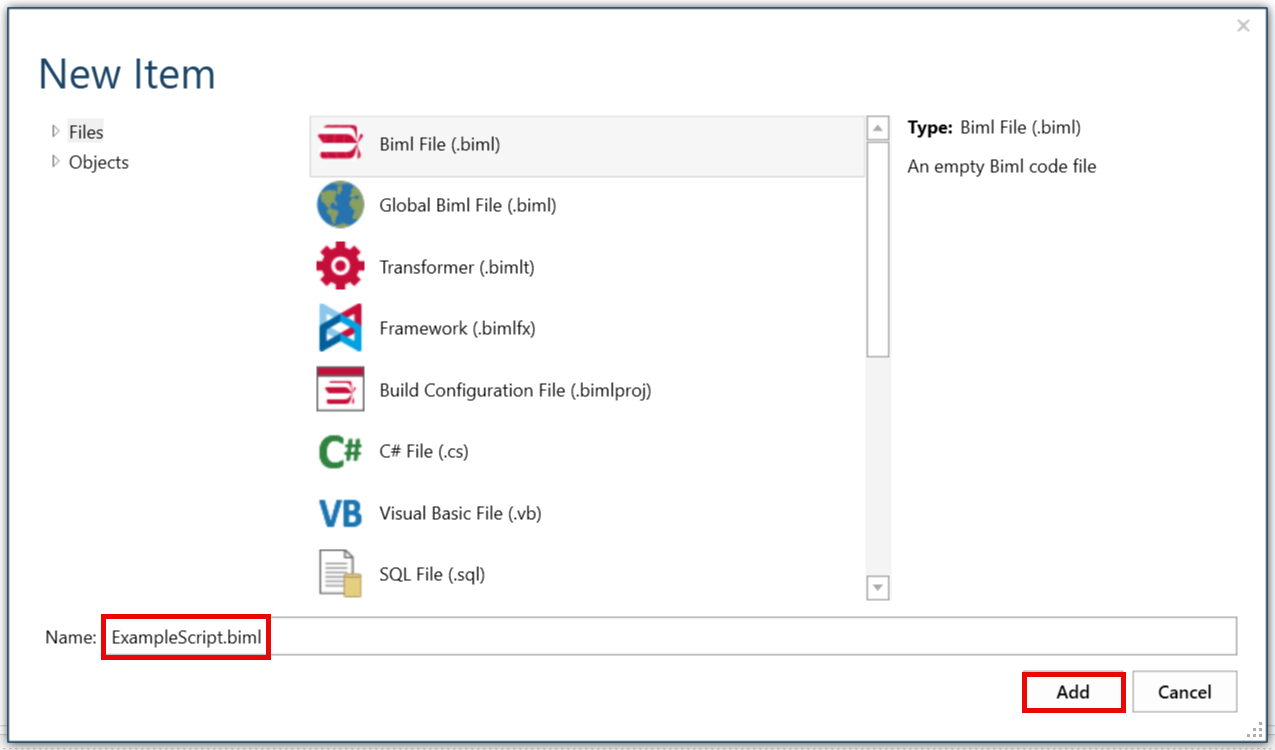Screen dimensions: 1275x750
Task: Choose the Transformer gear icon
Action: pos(340,267)
